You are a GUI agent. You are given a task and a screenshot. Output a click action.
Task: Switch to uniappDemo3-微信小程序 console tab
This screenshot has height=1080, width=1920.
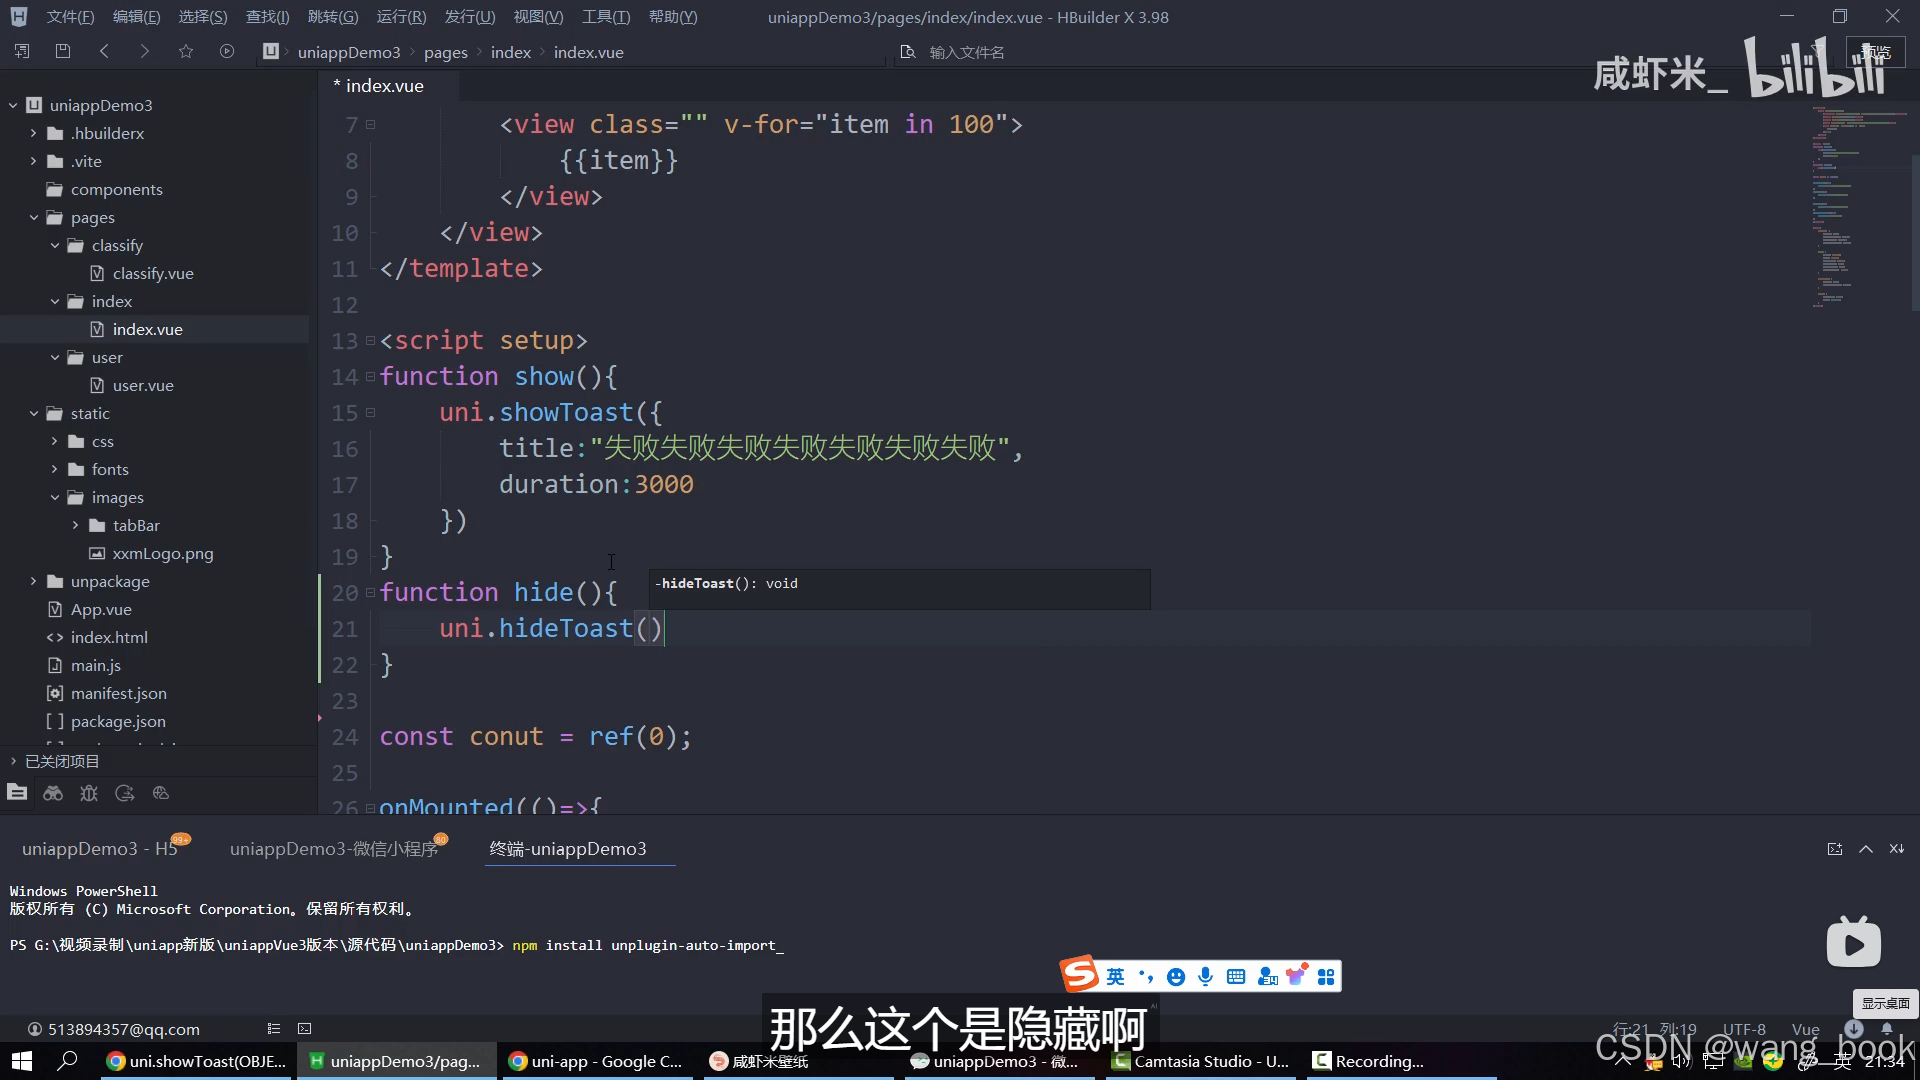[334, 848]
